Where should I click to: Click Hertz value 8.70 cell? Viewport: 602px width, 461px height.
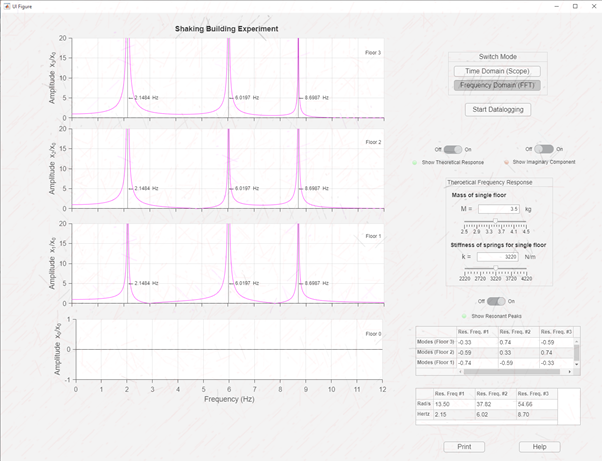pos(537,415)
